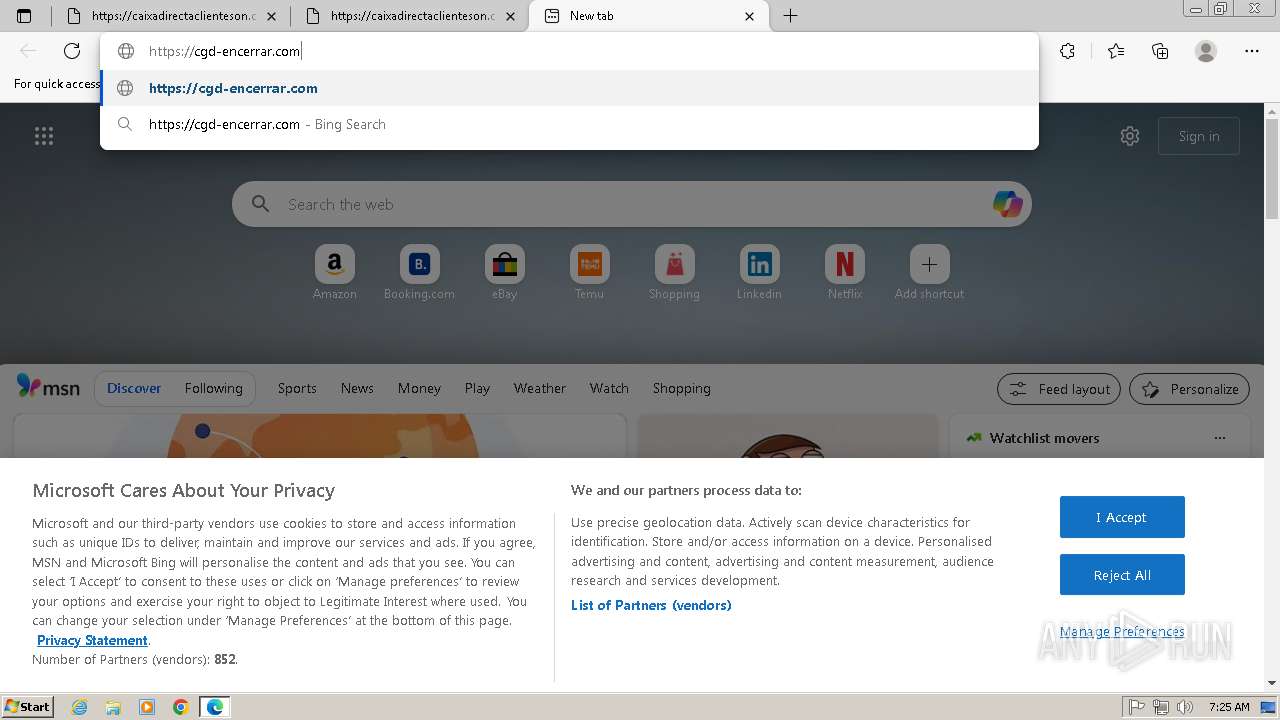Viewport: 1280px width, 720px height.
Task: Open the Play category
Action: 477,388
